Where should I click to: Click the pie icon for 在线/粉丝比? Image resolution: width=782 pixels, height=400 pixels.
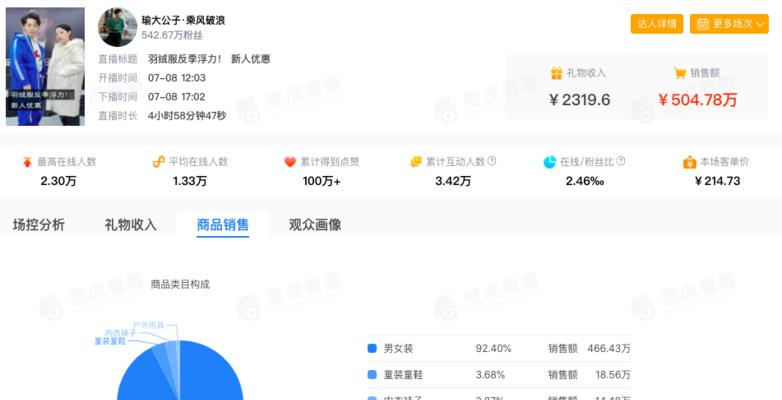click(550, 162)
